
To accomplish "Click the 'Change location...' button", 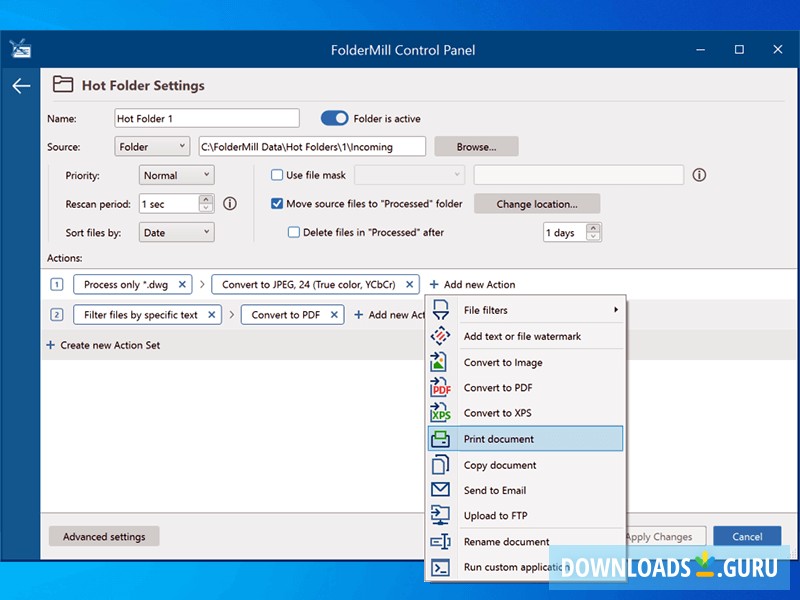I will [537, 204].
